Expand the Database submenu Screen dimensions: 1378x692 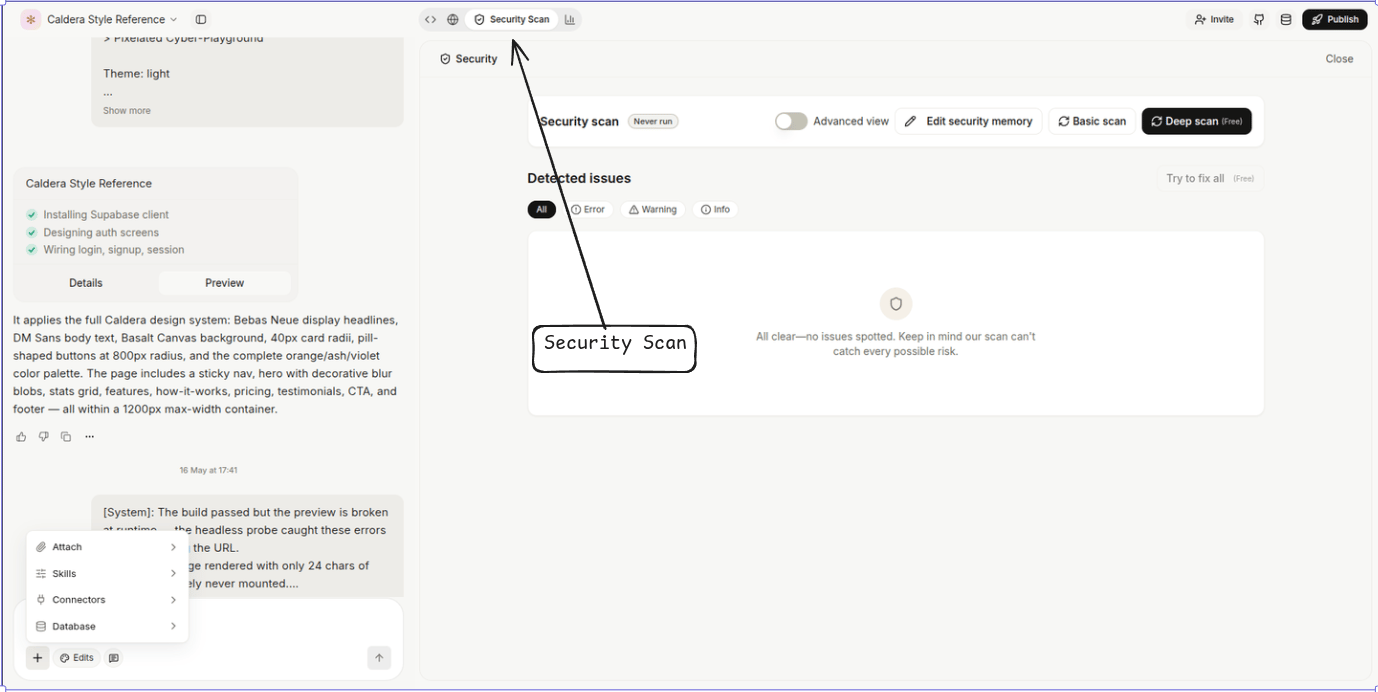(x=107, y=626)
